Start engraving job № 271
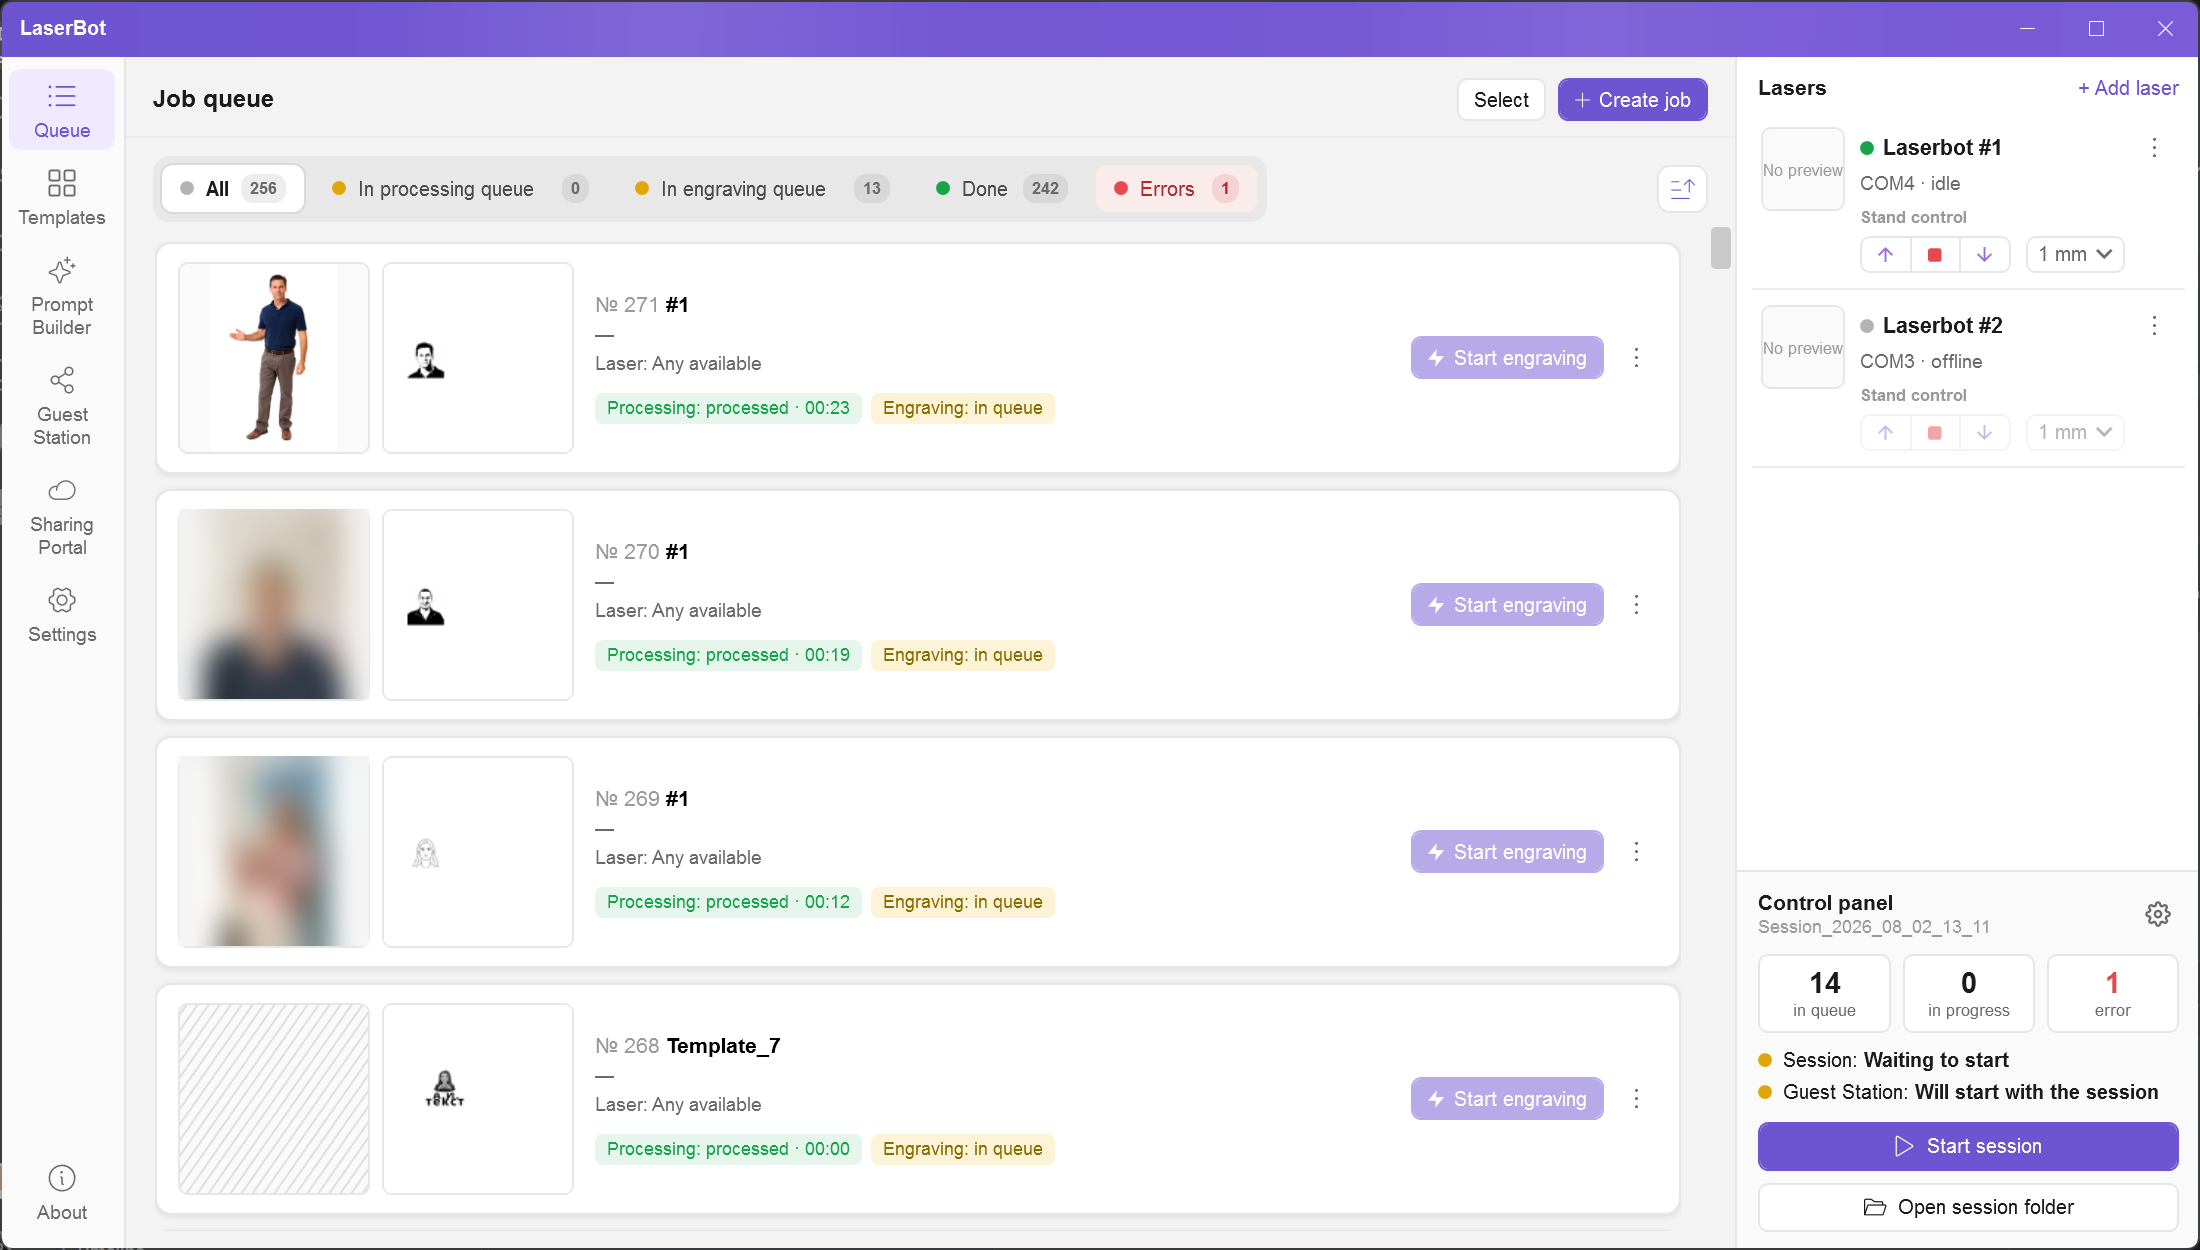 [1507, 358]
